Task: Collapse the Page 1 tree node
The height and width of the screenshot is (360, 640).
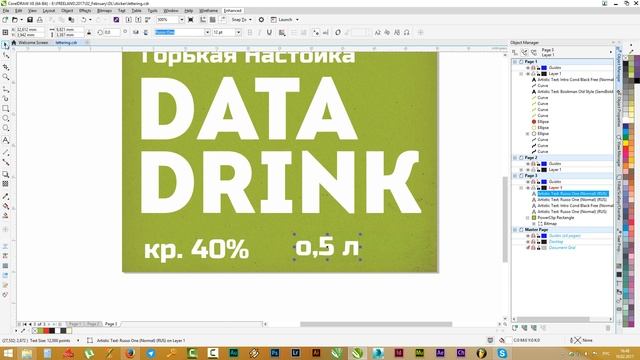Action: pyautogui.click(x=515, y=62)
